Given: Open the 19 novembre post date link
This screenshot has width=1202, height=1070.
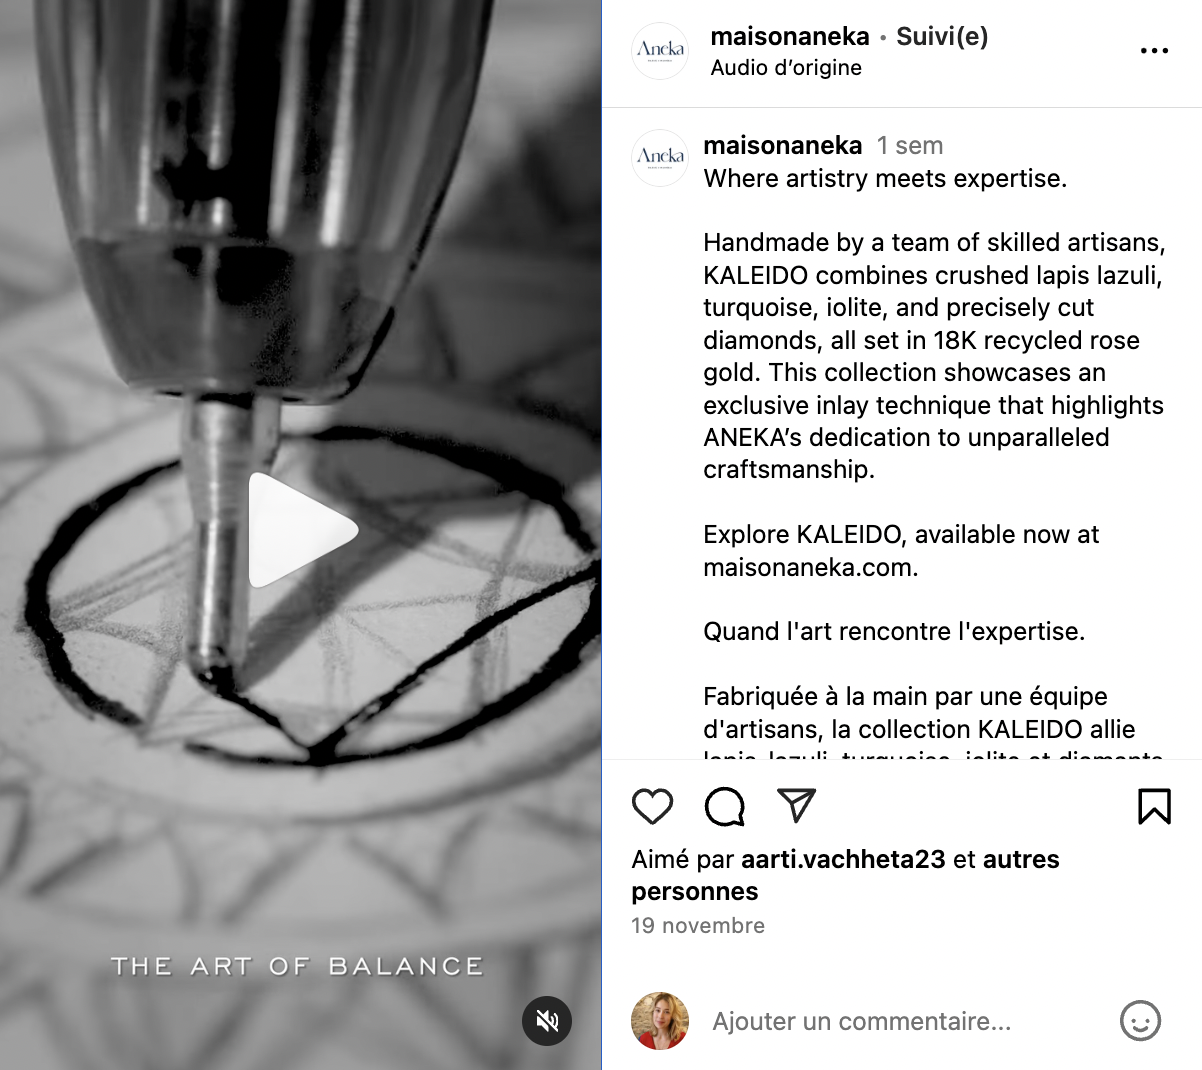Looking at the screenshot, I should (x=698, y=926).
